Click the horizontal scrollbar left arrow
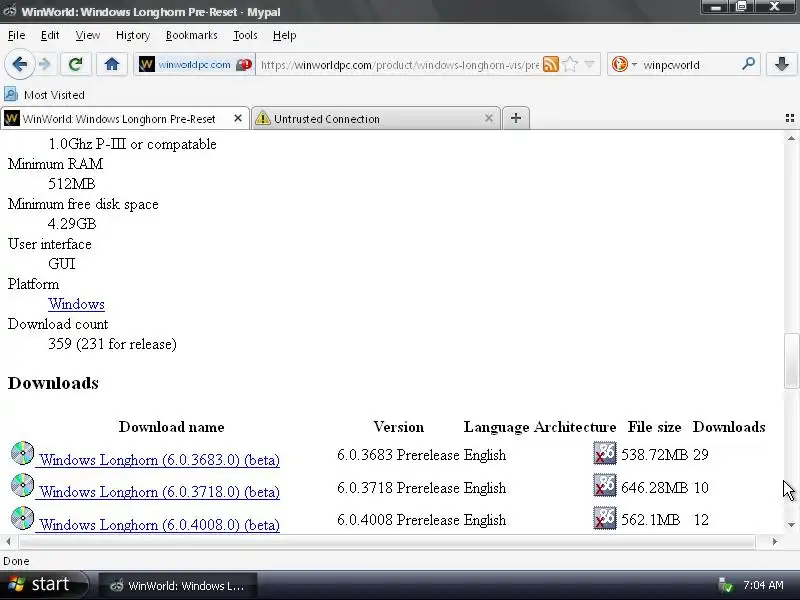This screenshot has width=800, height=600. coord(8,541)
